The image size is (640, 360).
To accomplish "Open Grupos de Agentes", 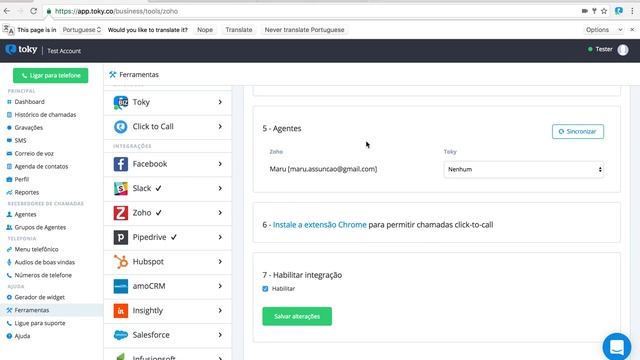I will coord(40,227).
